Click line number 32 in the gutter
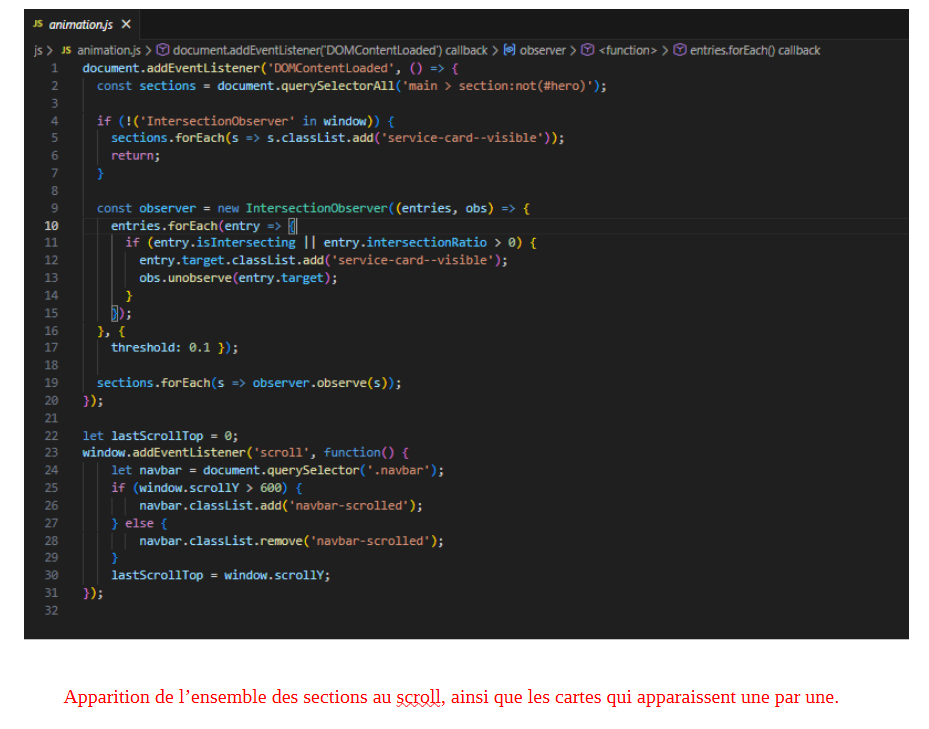The width and height of the screenshot is (929, 729). (x=52, y=610)
